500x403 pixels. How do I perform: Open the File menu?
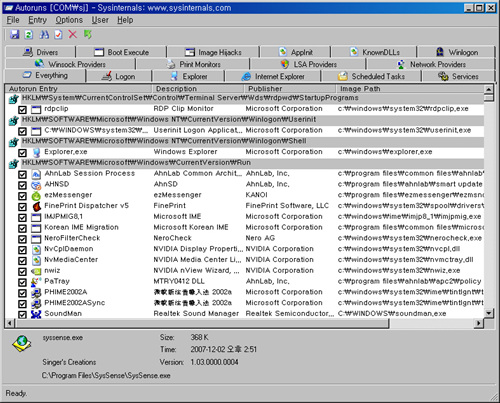[x=13, y=20]
